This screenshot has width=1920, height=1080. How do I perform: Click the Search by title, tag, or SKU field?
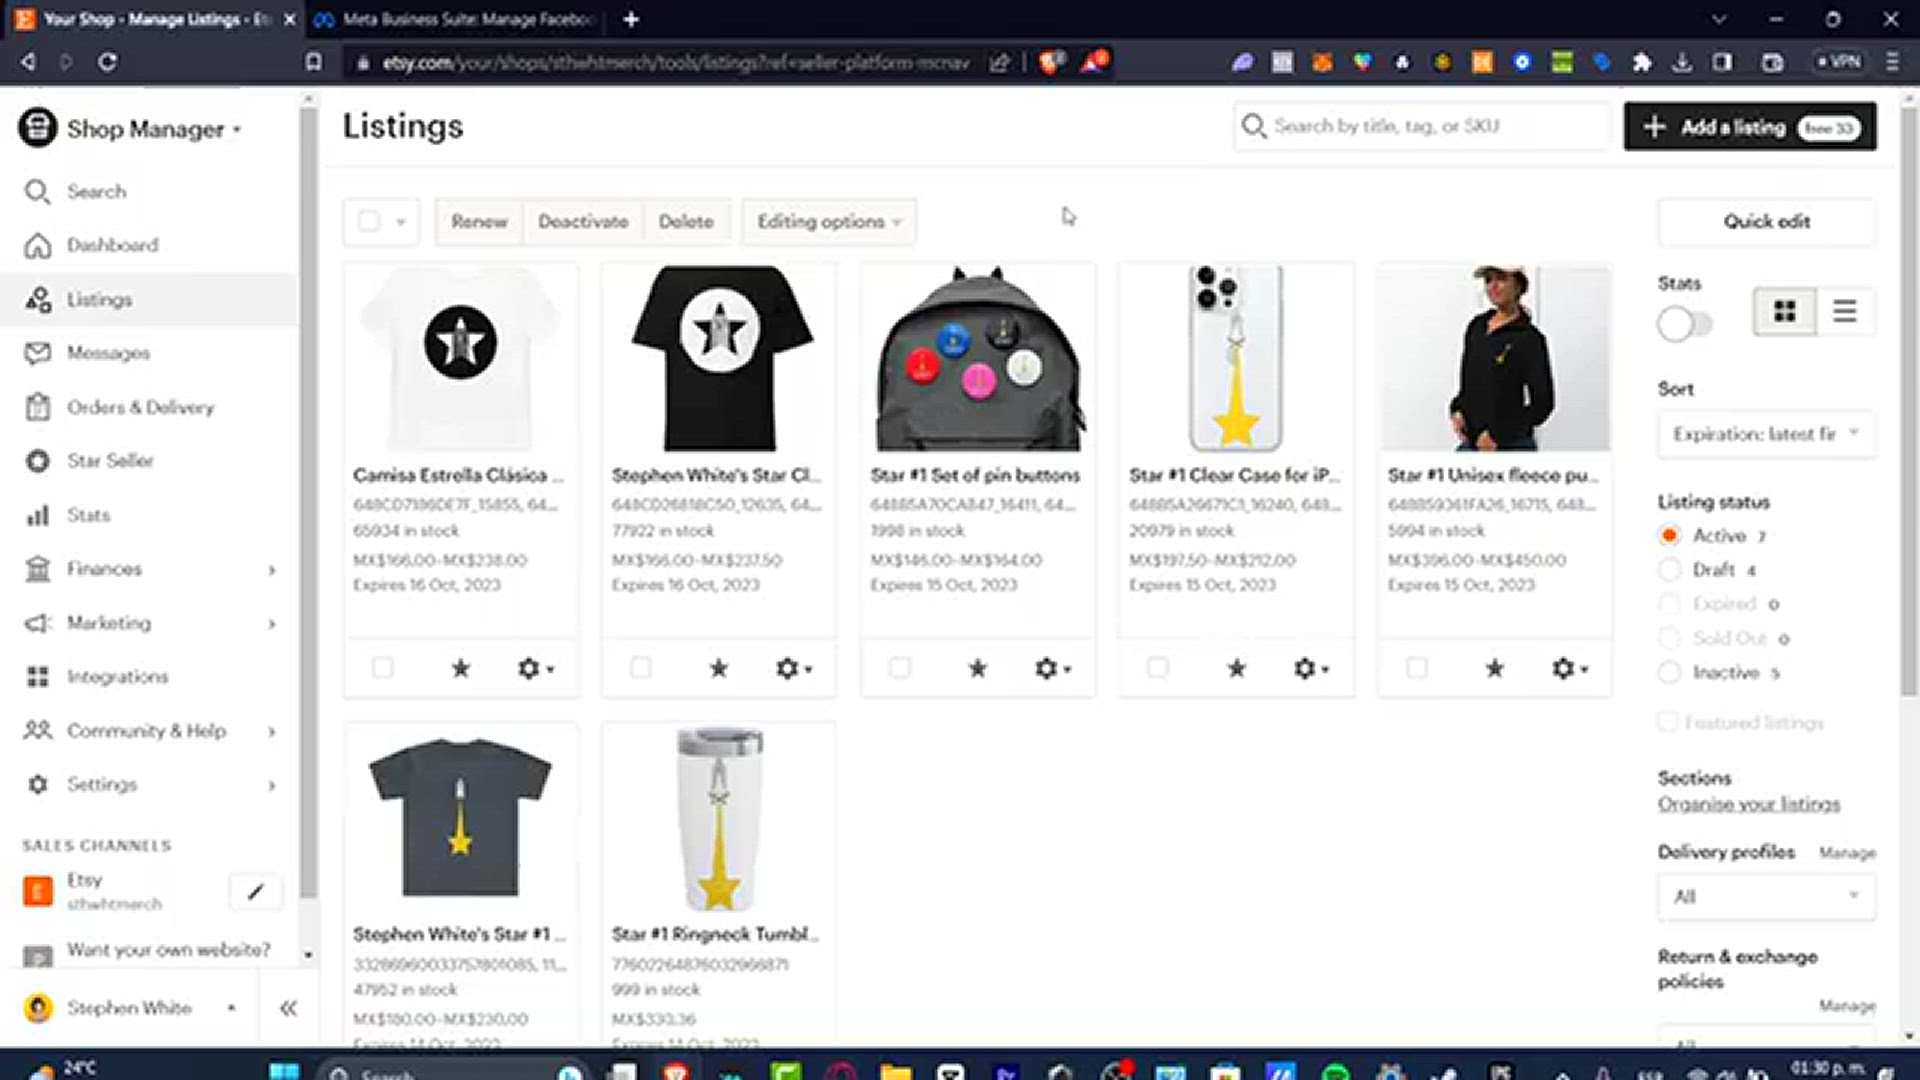pos(1422,126)
